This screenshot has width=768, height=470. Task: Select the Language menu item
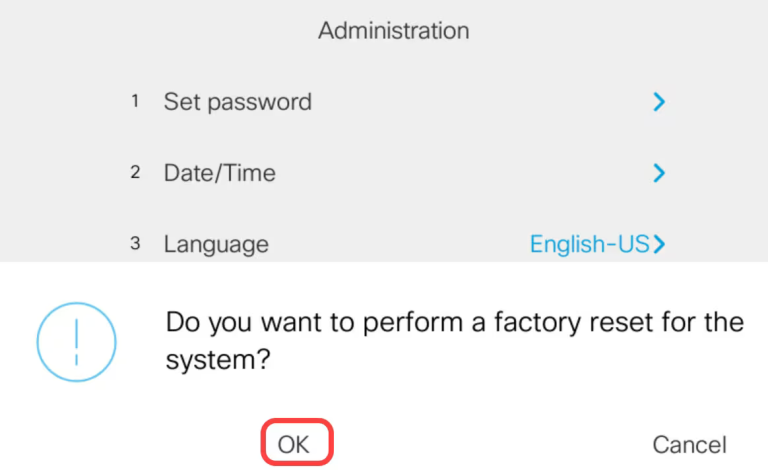pos(216,244)
